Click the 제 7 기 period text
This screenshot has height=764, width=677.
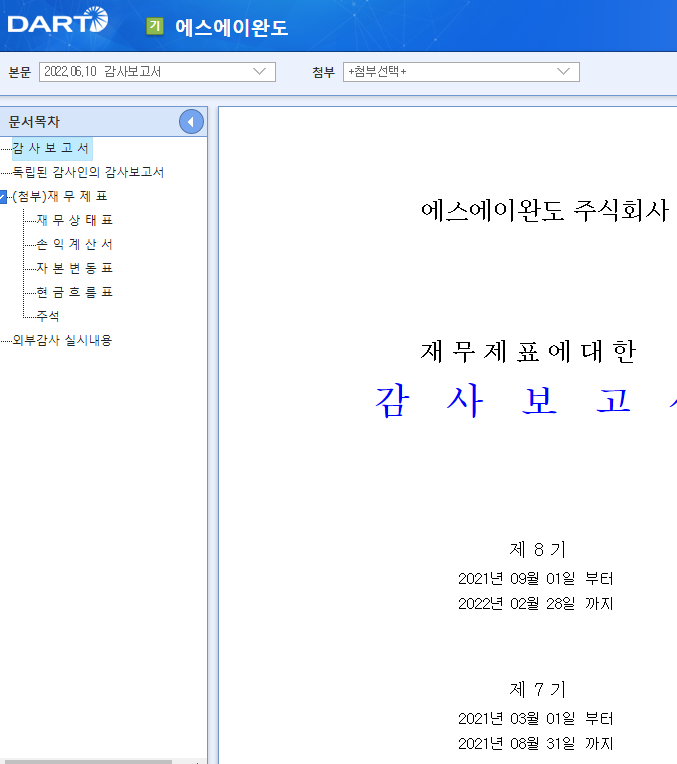click(537, 689)
